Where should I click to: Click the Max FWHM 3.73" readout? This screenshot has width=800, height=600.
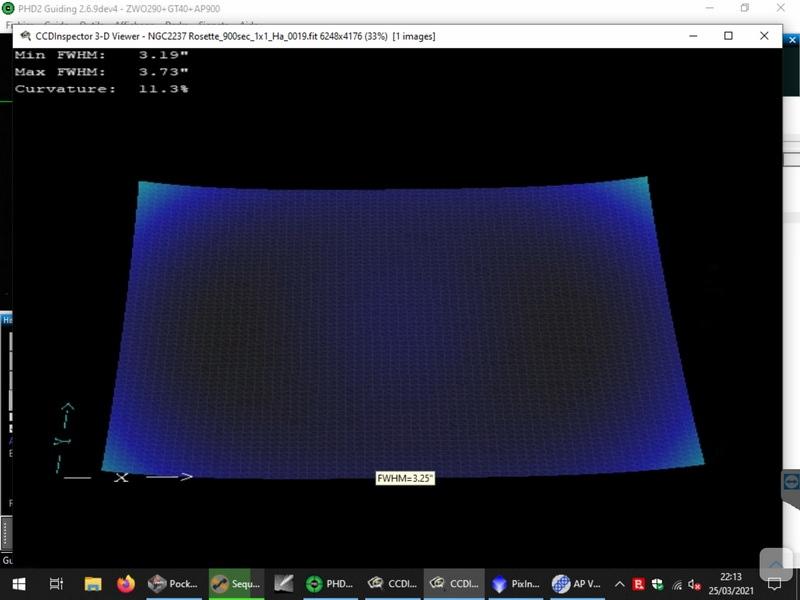(x=102, y=72)
